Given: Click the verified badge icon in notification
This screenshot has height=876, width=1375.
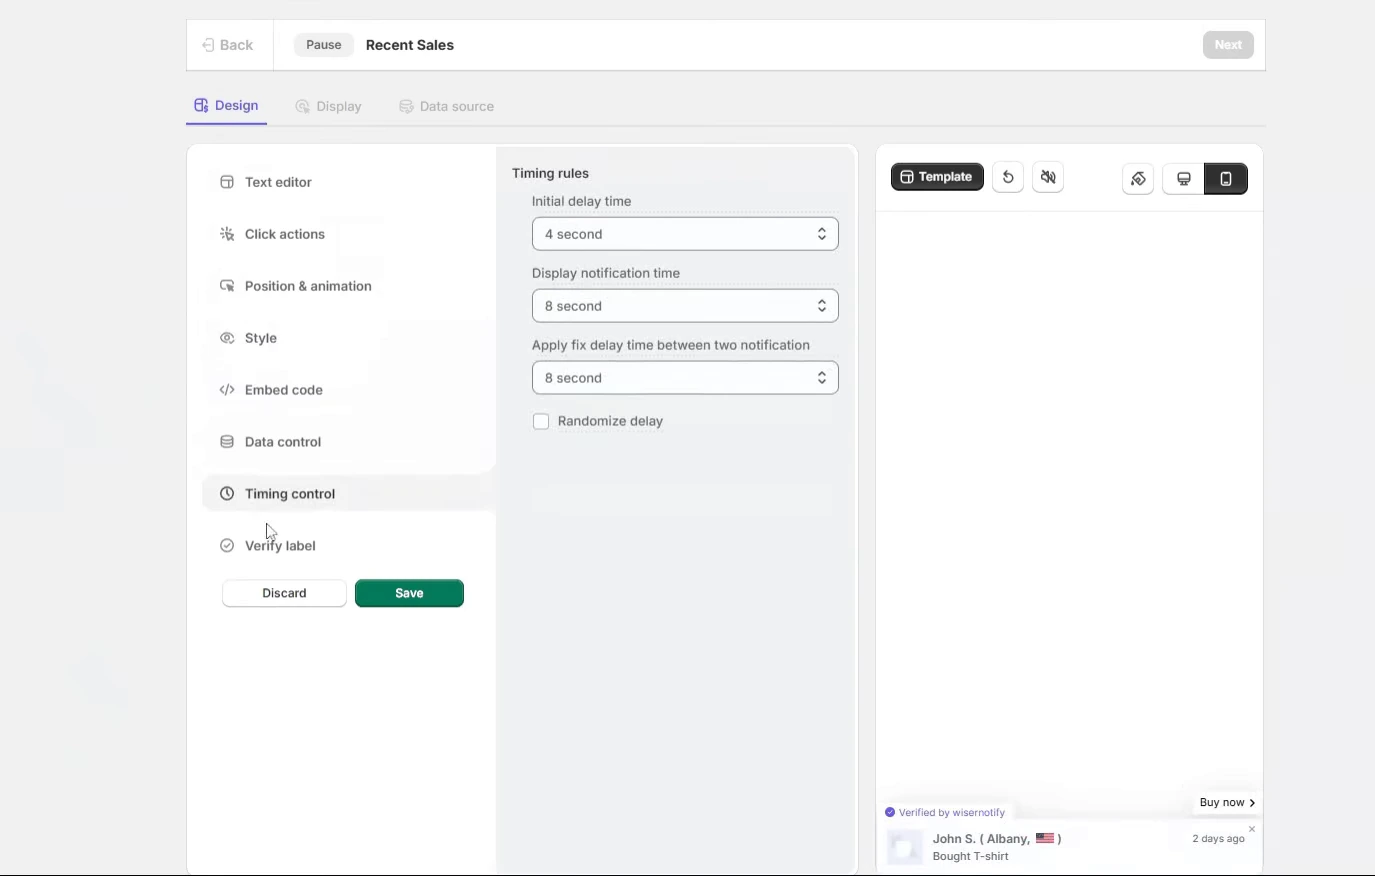Looking at the screenshot, I should 890,812.
